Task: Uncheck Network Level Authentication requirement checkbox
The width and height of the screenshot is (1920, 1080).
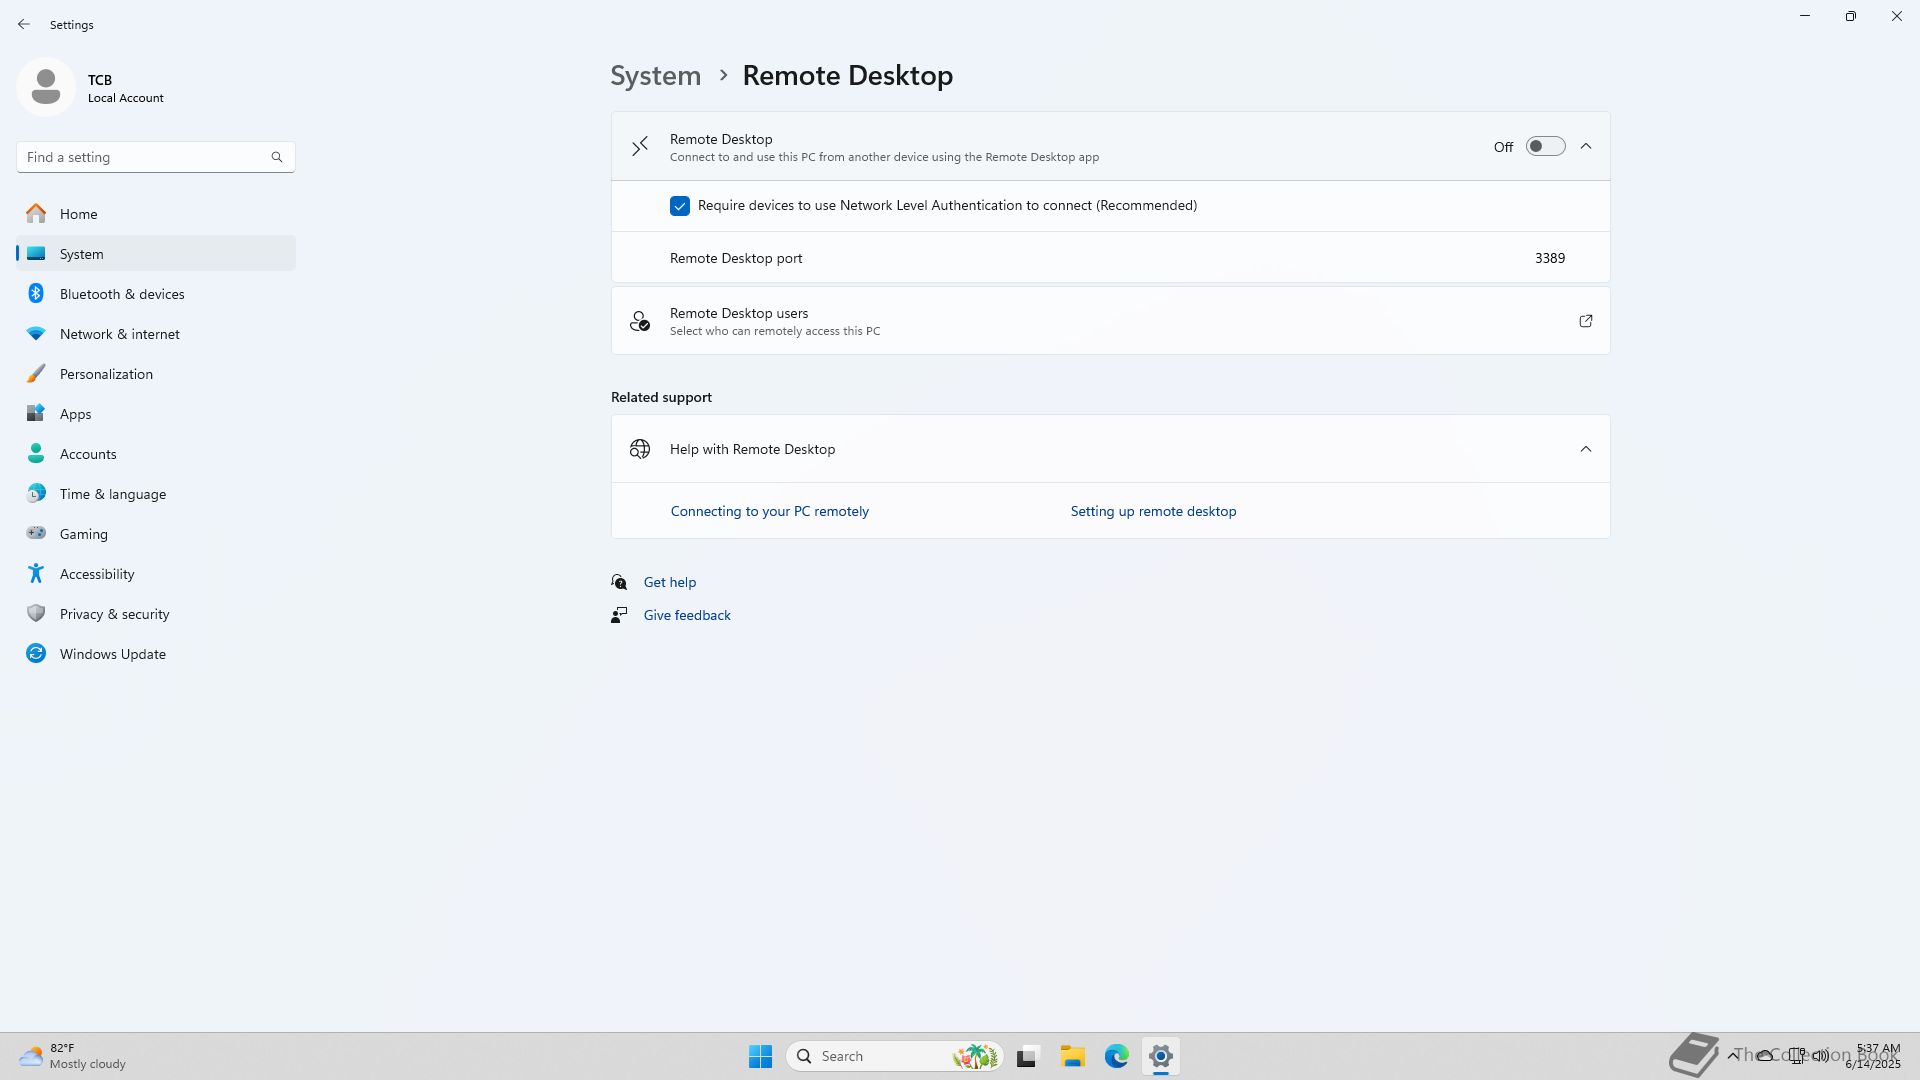Action: click(x=680, y=206)
